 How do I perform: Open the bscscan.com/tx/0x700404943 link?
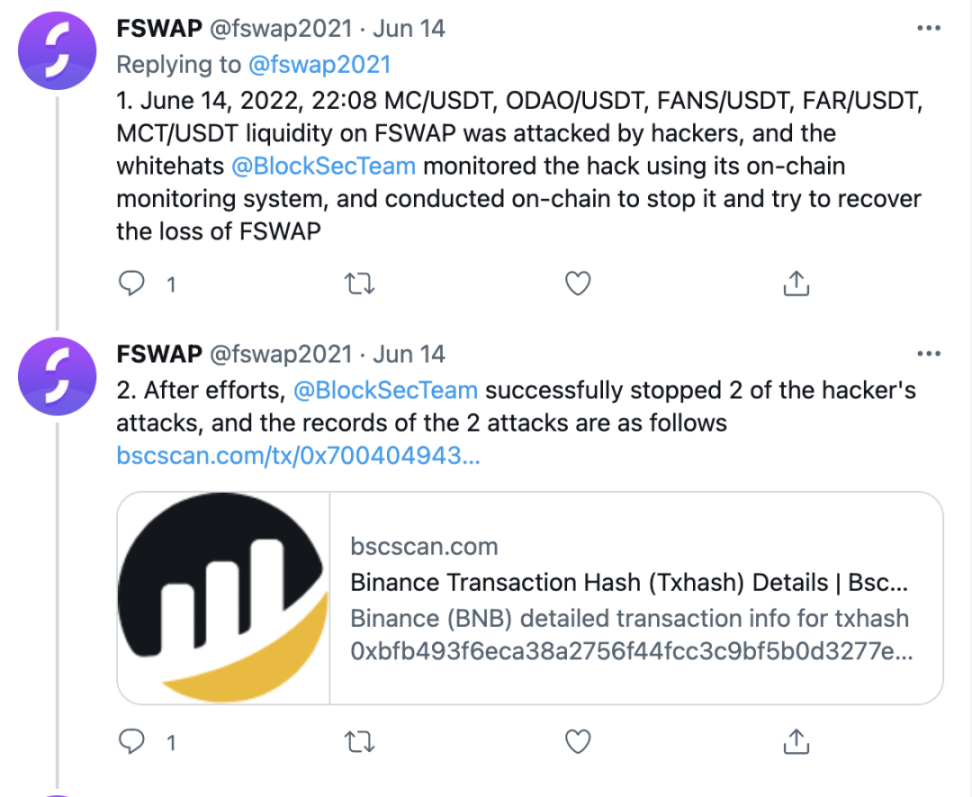point(298,456)
